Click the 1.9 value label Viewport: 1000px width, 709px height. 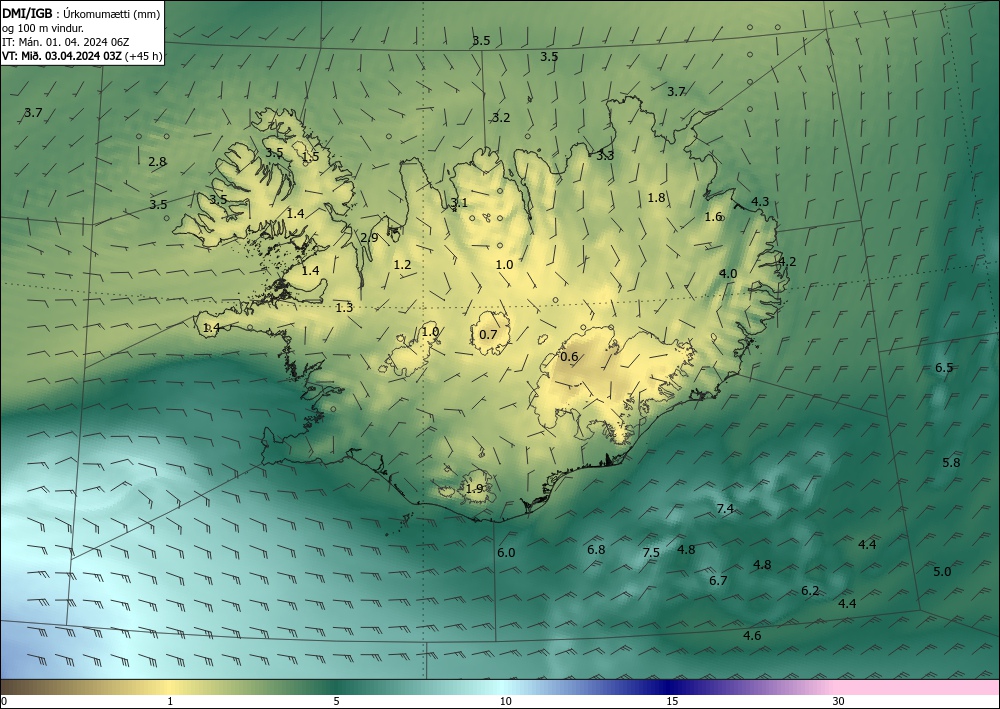tap(474, 489)
